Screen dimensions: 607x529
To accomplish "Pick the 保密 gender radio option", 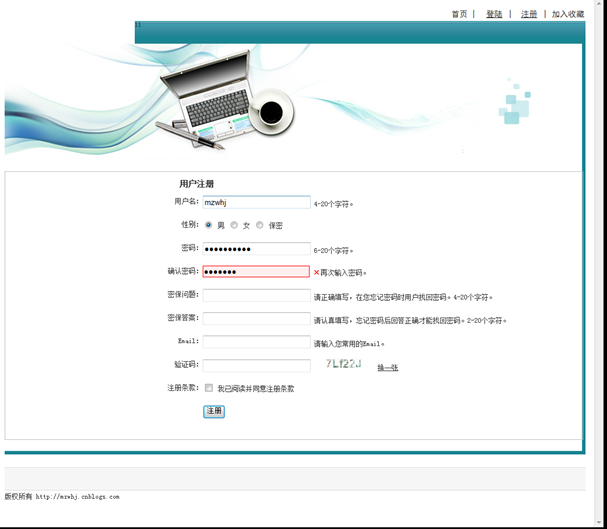I will pyautogui.click(x=260, y=225).
